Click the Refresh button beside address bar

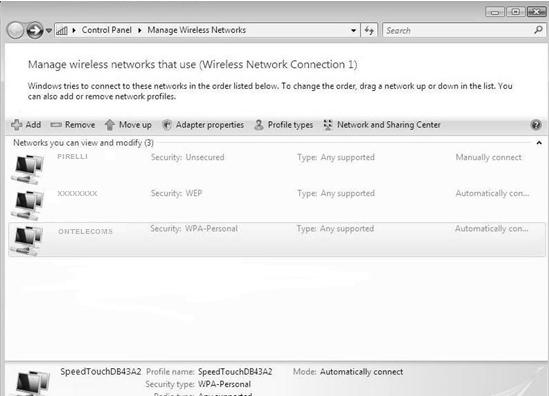point(369,30)
